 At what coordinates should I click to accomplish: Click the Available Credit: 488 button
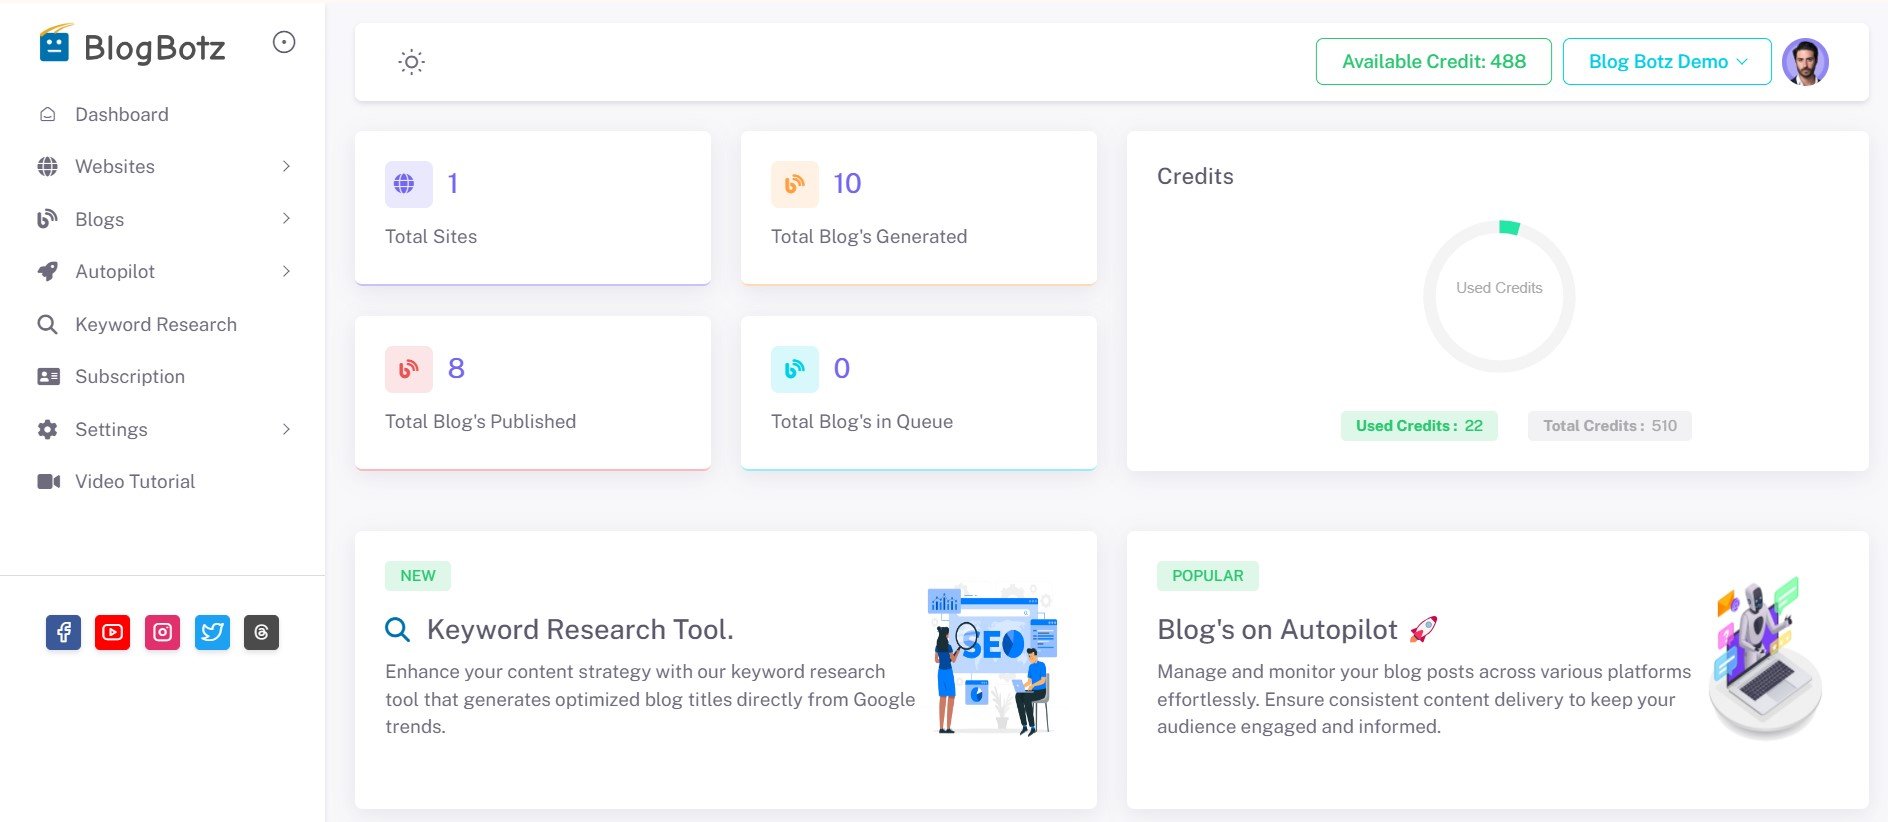[x=1433, y=62]
